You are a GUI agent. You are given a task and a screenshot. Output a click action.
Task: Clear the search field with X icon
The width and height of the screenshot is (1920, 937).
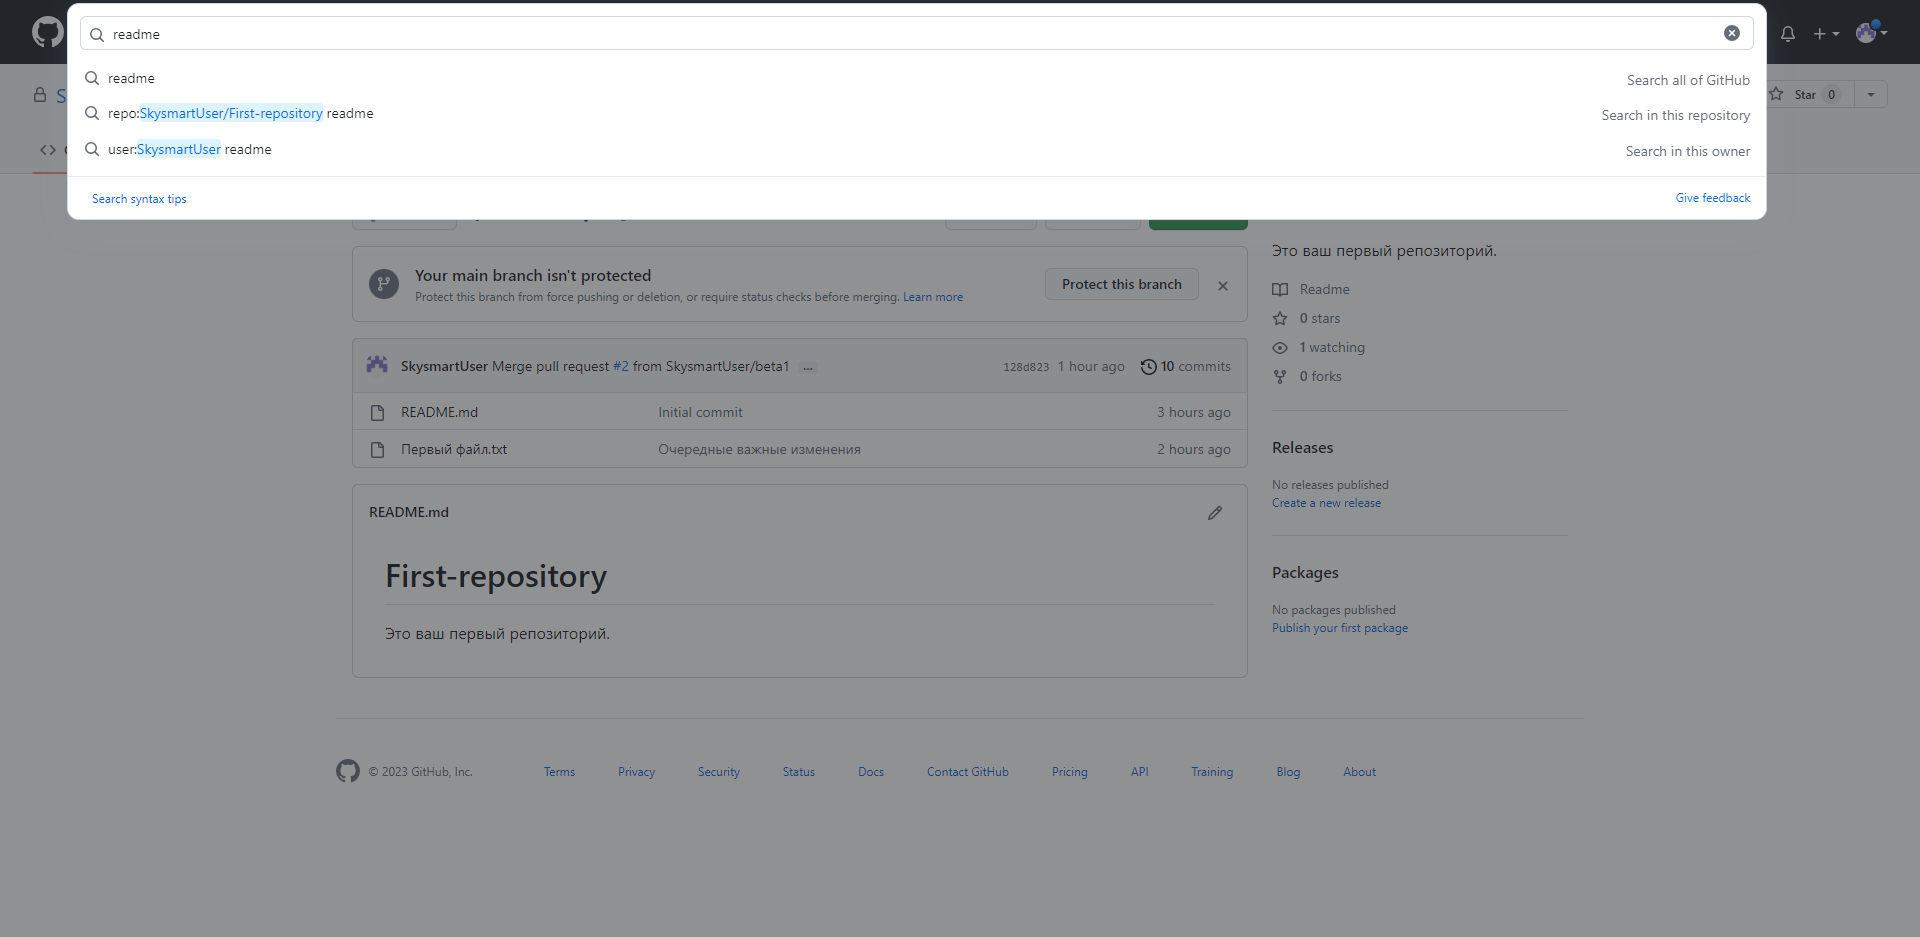point(1731,33)
